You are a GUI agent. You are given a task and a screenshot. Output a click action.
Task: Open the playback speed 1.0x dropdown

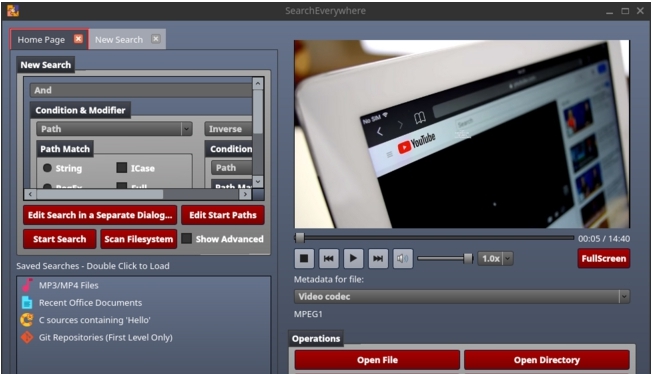(x=495, y=258)
